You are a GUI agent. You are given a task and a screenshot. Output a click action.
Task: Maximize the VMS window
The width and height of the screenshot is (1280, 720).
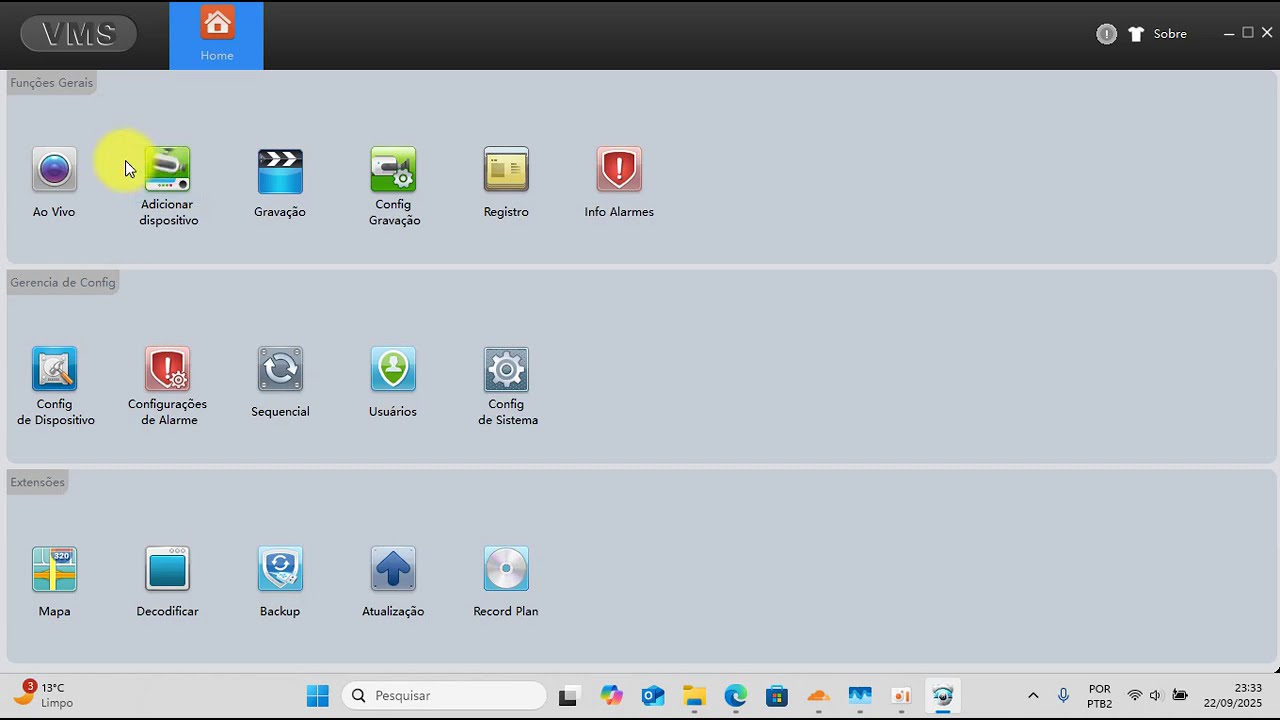[x=1248, y=33]
